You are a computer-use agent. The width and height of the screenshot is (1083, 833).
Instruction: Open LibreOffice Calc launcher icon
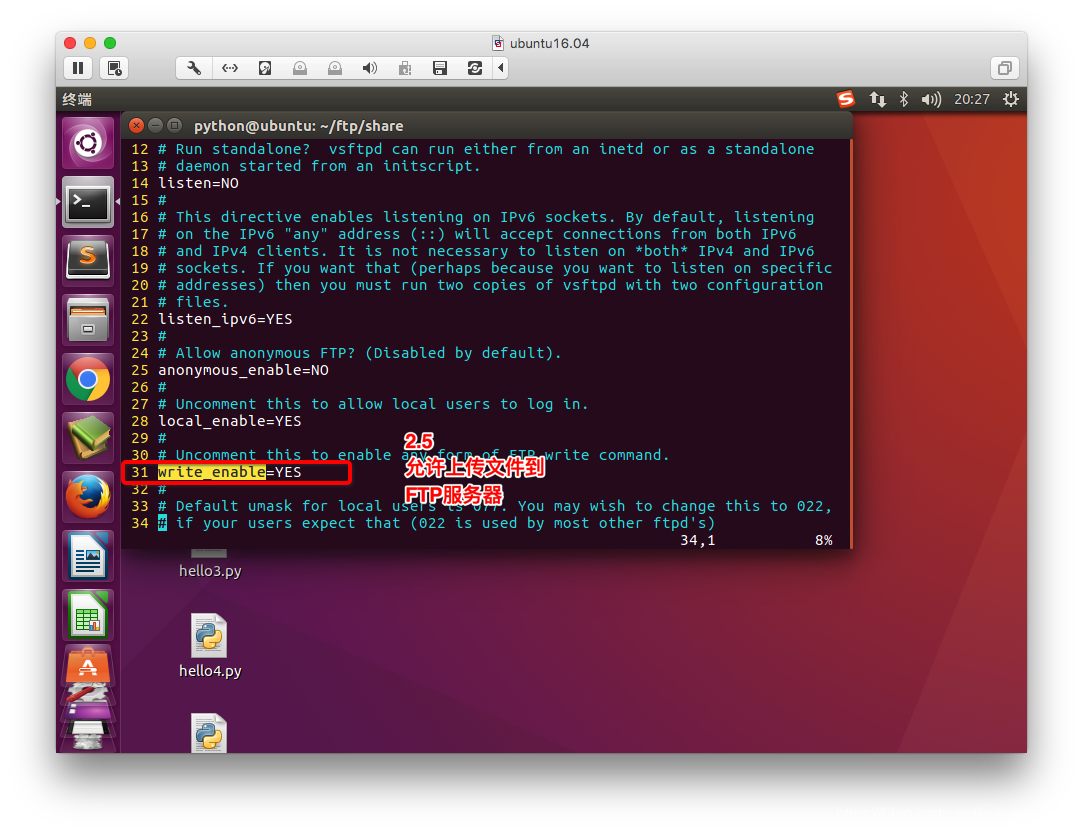(x=88, y=615)
